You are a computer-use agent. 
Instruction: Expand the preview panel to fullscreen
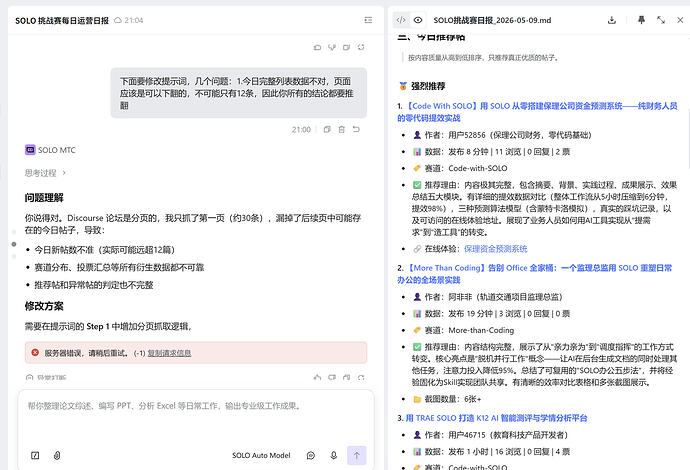[x=661, y=20]
